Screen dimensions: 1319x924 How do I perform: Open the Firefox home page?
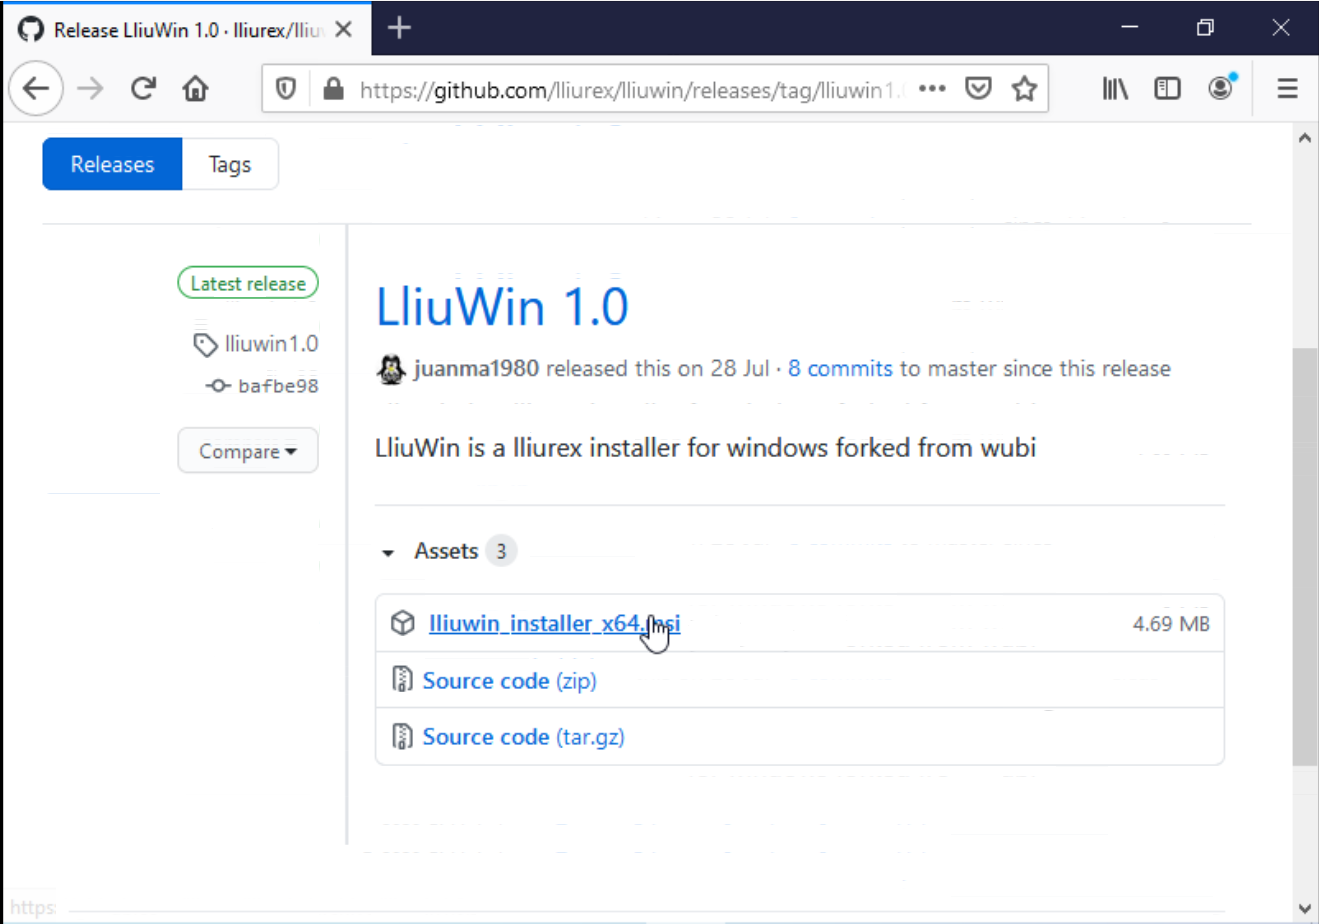pyautogui.click(x=196, y=89)
